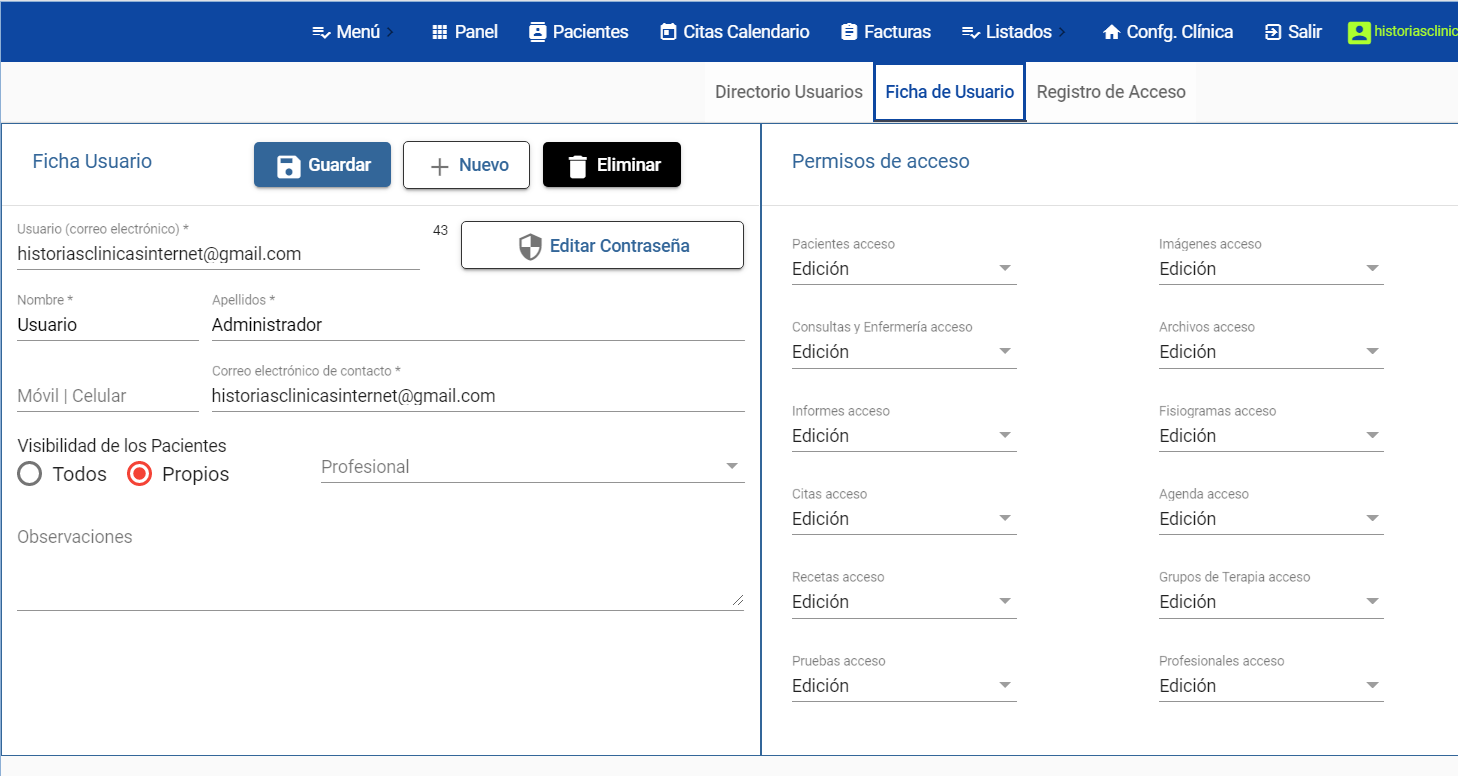Select the Todos visibility radio button

30,474
